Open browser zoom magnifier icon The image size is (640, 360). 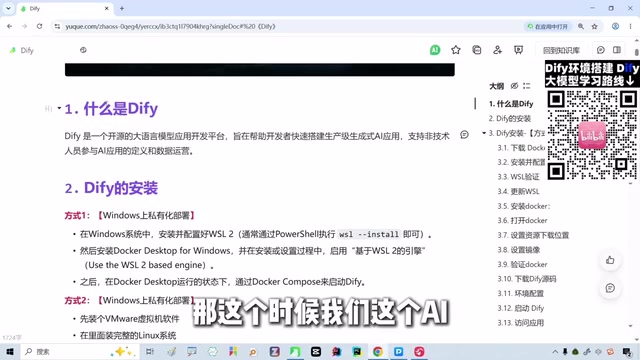tap(580, 26)
